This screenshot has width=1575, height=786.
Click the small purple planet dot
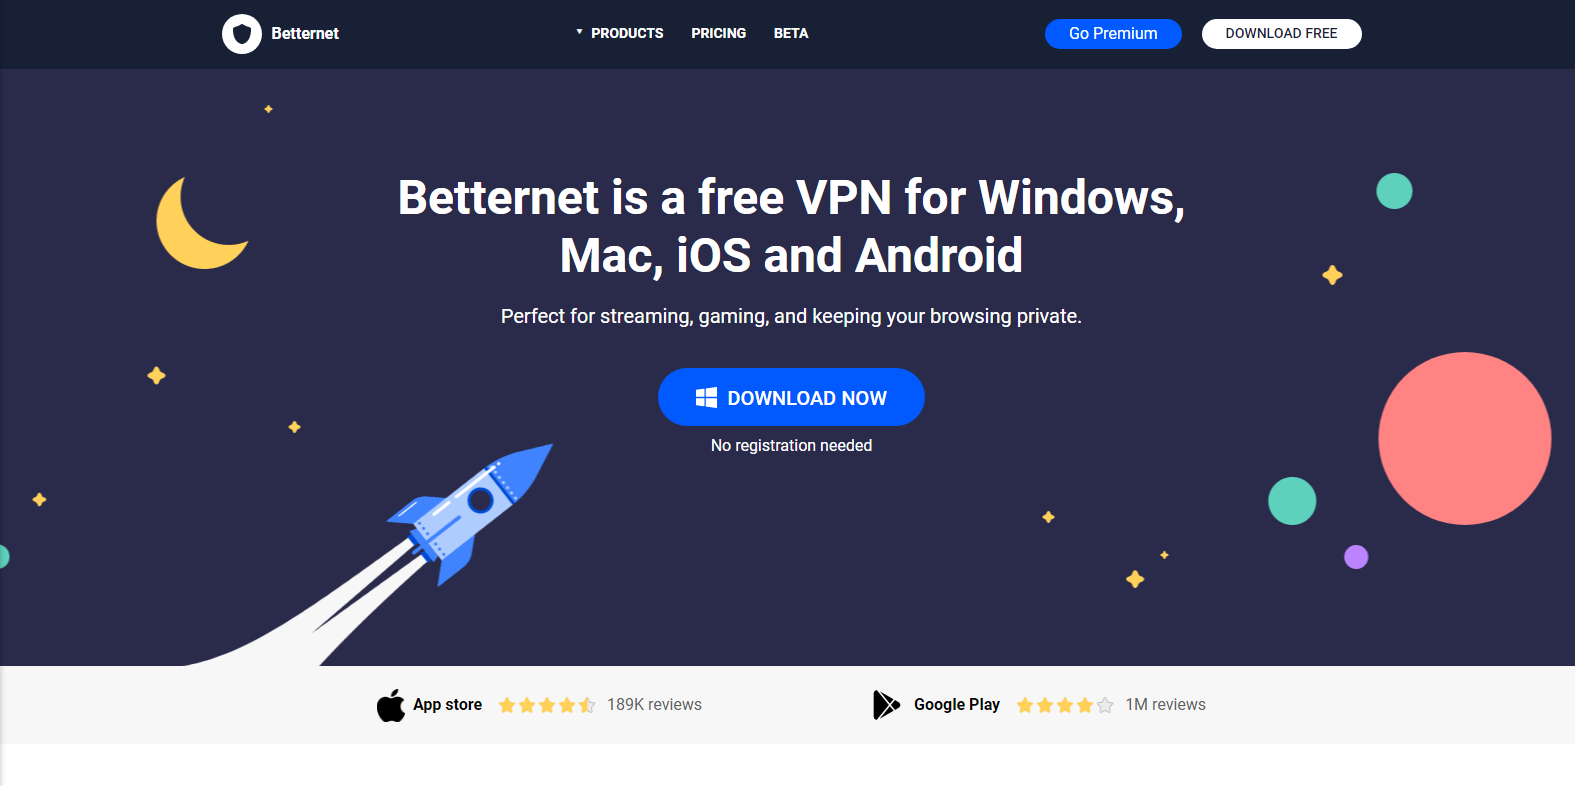click(1356, 557)
